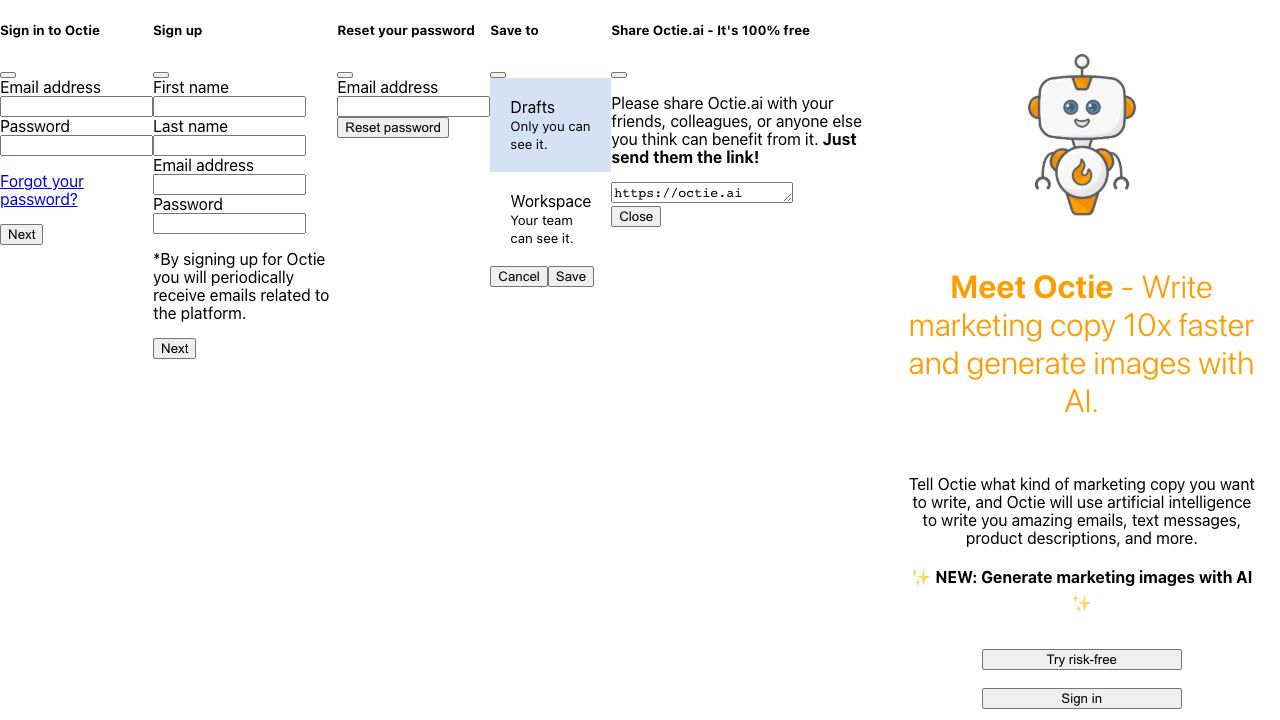Click the Octie robot mascot image

(x=1081, y=136)
